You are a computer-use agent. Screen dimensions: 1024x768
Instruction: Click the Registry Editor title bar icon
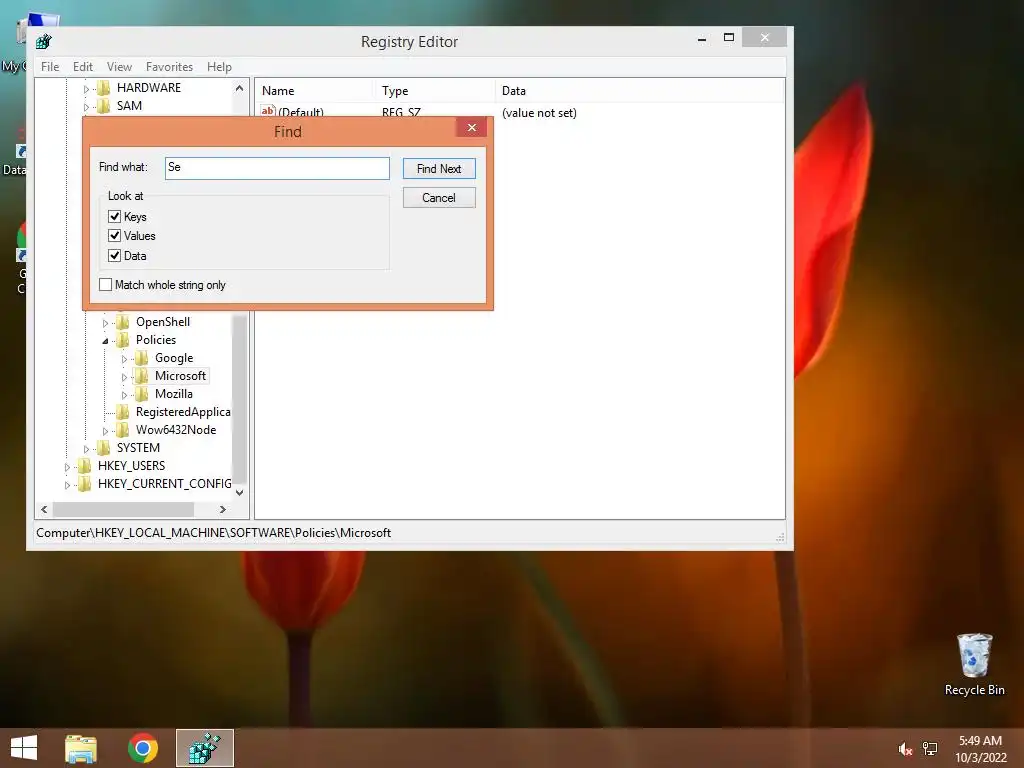[x=44, y=42]
